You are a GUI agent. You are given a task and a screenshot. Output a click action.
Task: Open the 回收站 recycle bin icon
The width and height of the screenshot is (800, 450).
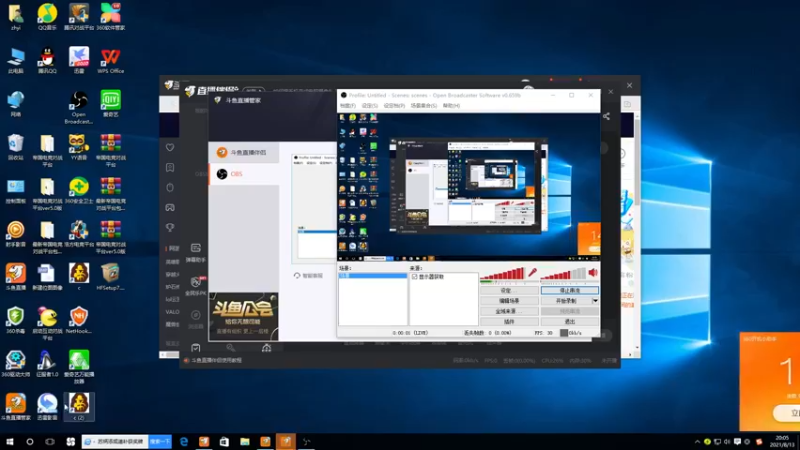pyautogui.click(x=15, y=147)
